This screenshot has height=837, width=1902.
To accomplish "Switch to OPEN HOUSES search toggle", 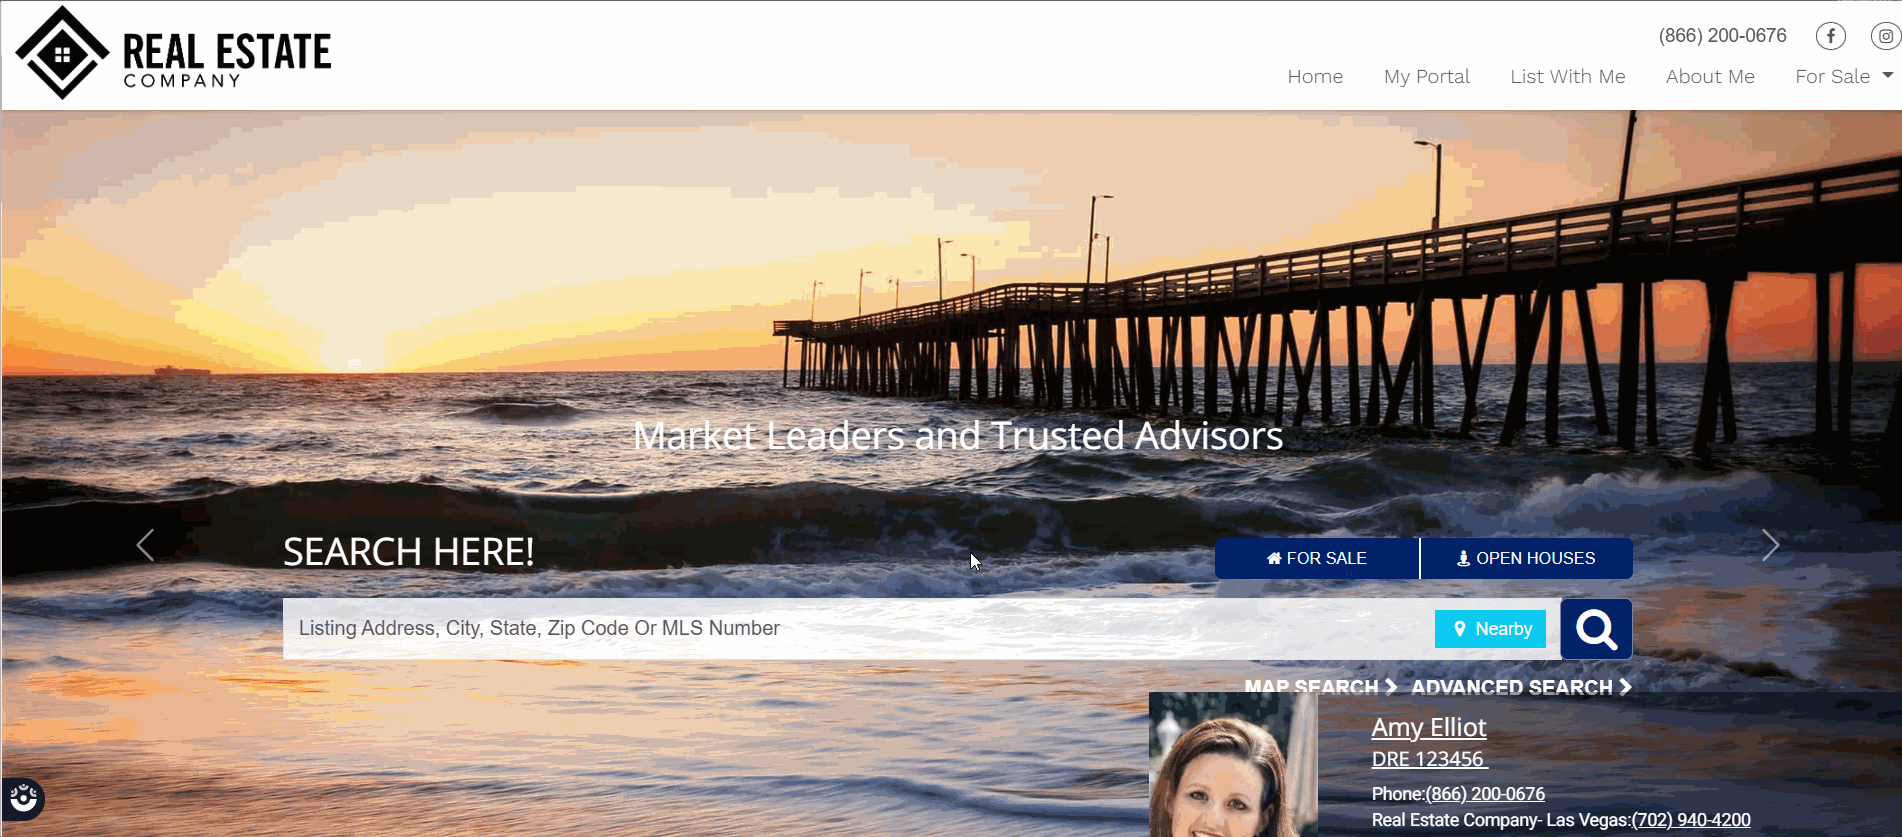I will (1526, 558).
